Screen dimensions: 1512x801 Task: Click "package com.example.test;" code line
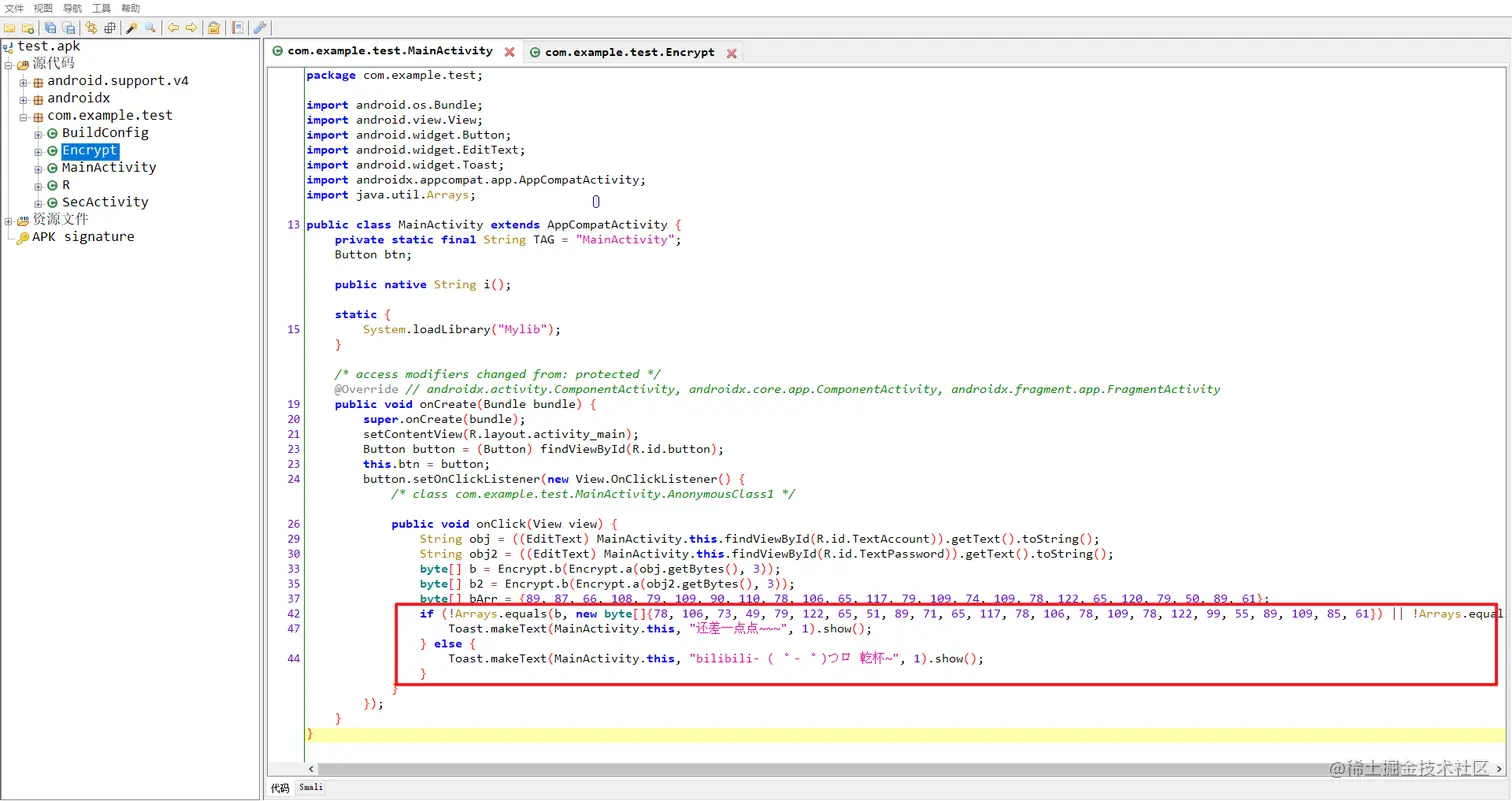(394, 75)
